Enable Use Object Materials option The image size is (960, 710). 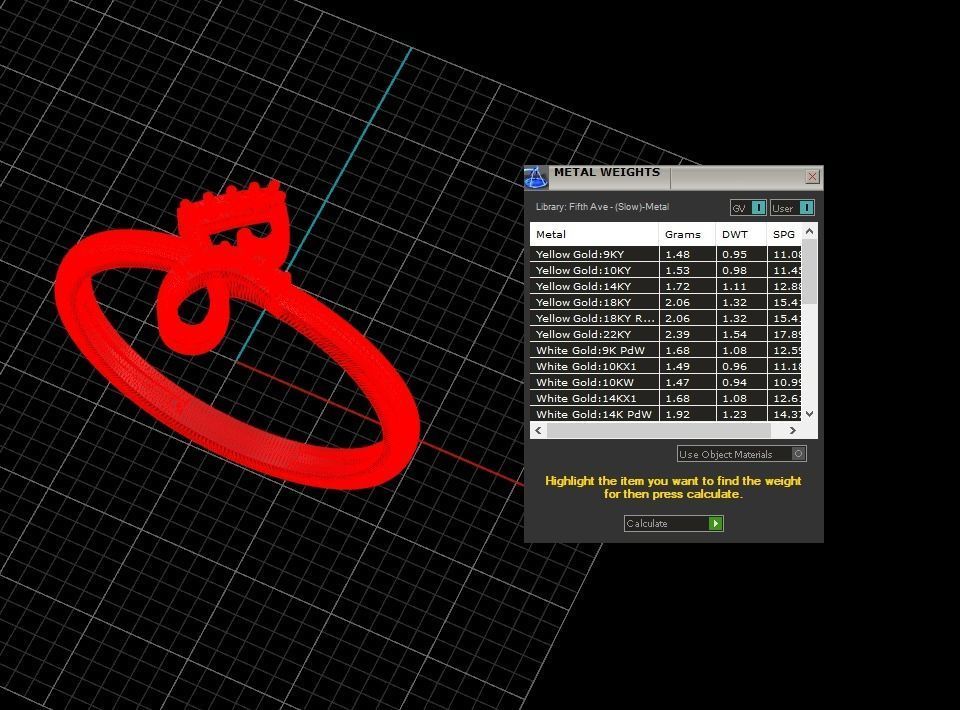coord(741,454)
